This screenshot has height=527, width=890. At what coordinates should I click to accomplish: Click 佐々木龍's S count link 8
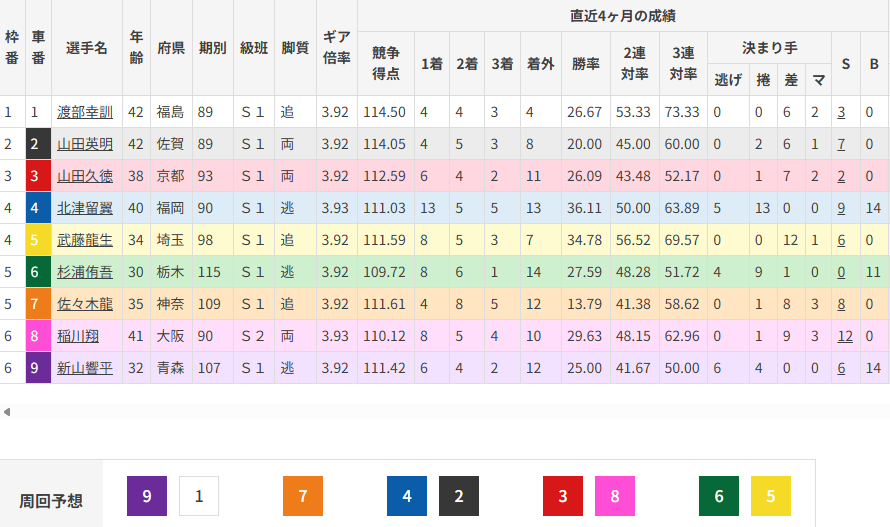coord(842,305)
